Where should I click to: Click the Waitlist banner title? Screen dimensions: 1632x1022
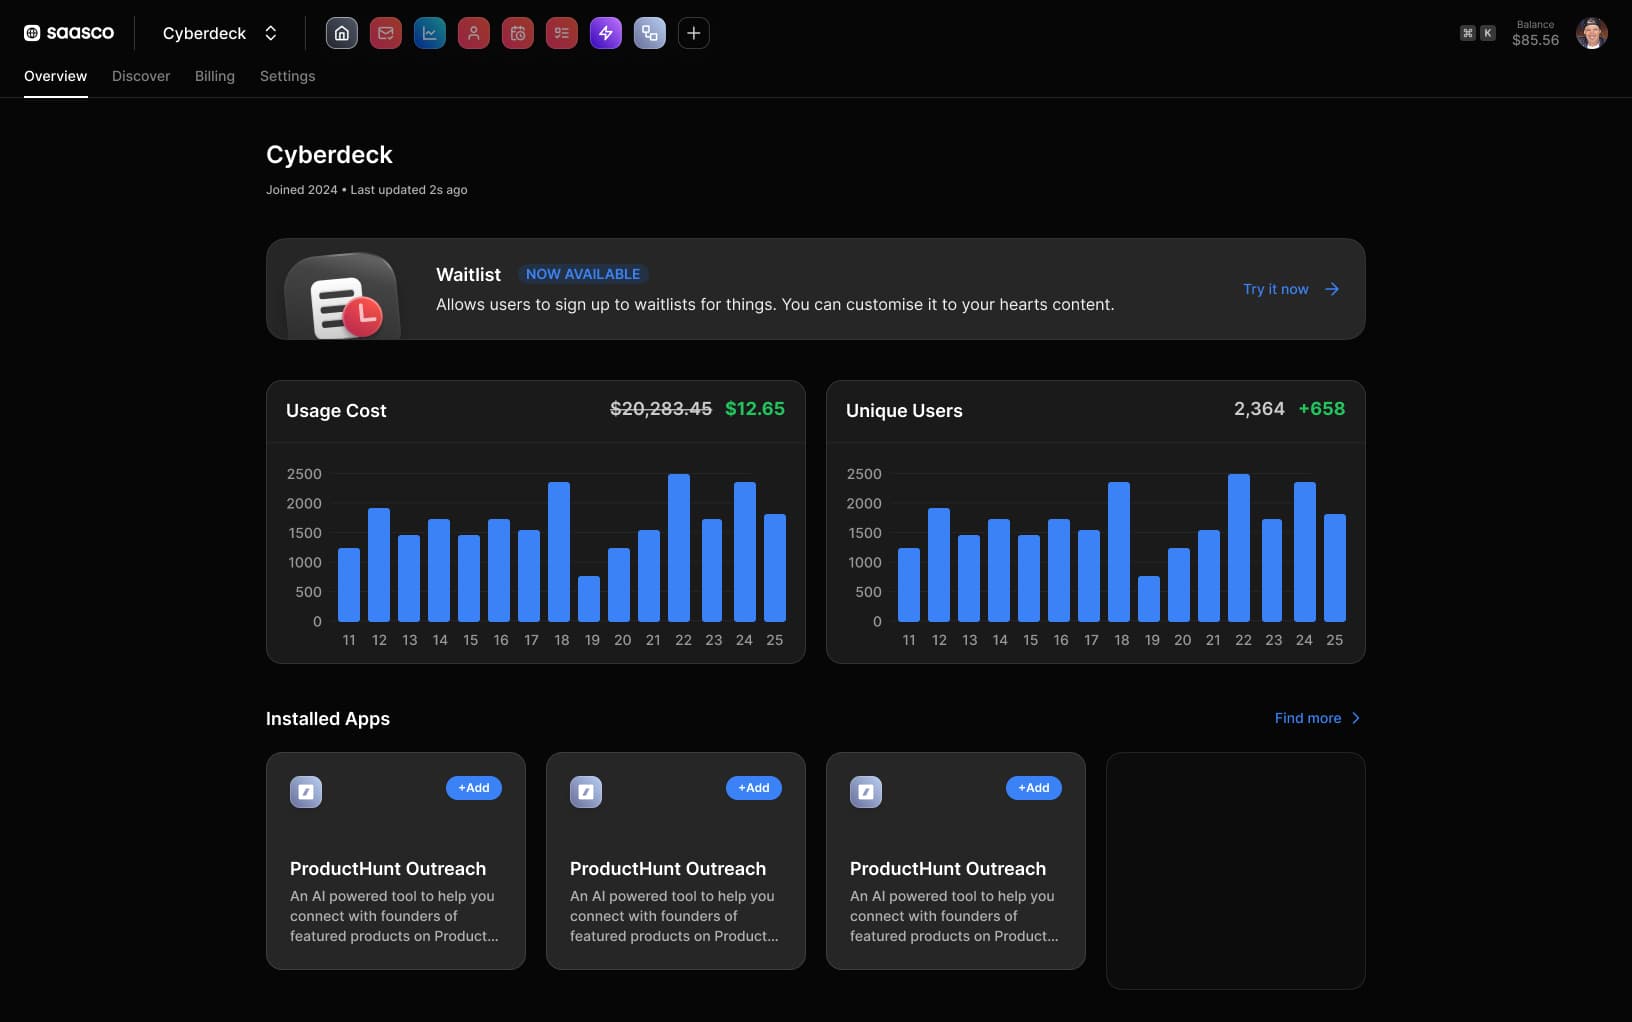click(x=468, y=275)
